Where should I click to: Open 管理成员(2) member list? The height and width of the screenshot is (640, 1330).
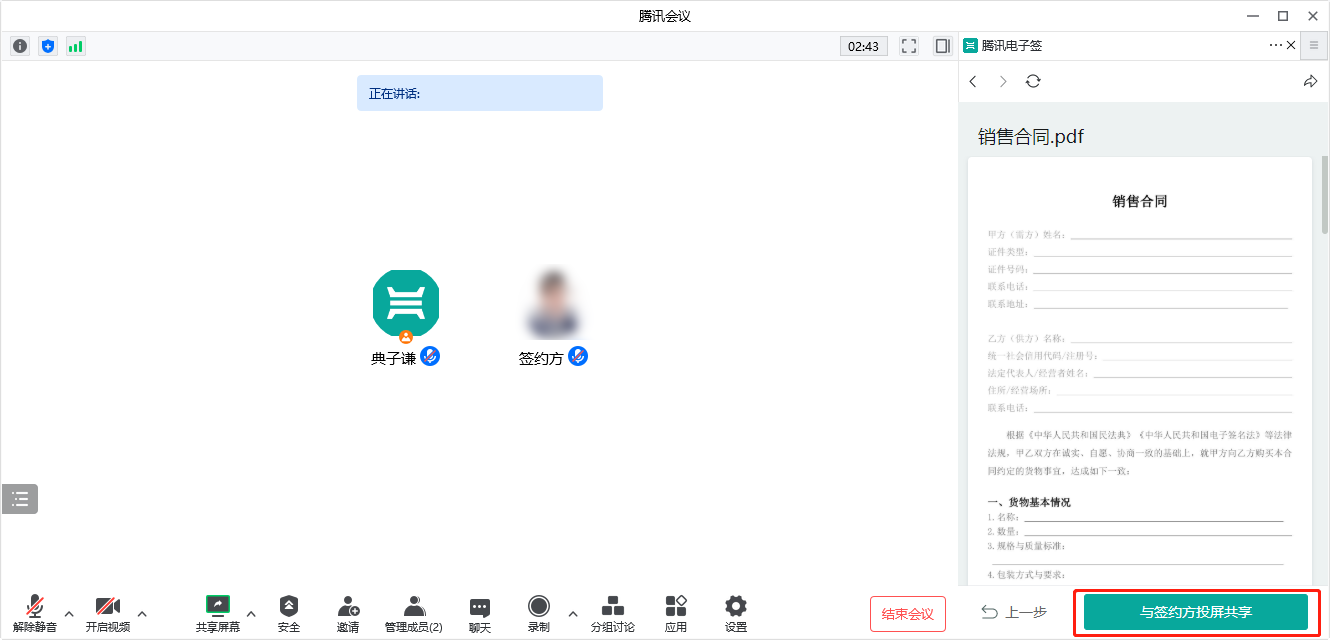[414, 613]
